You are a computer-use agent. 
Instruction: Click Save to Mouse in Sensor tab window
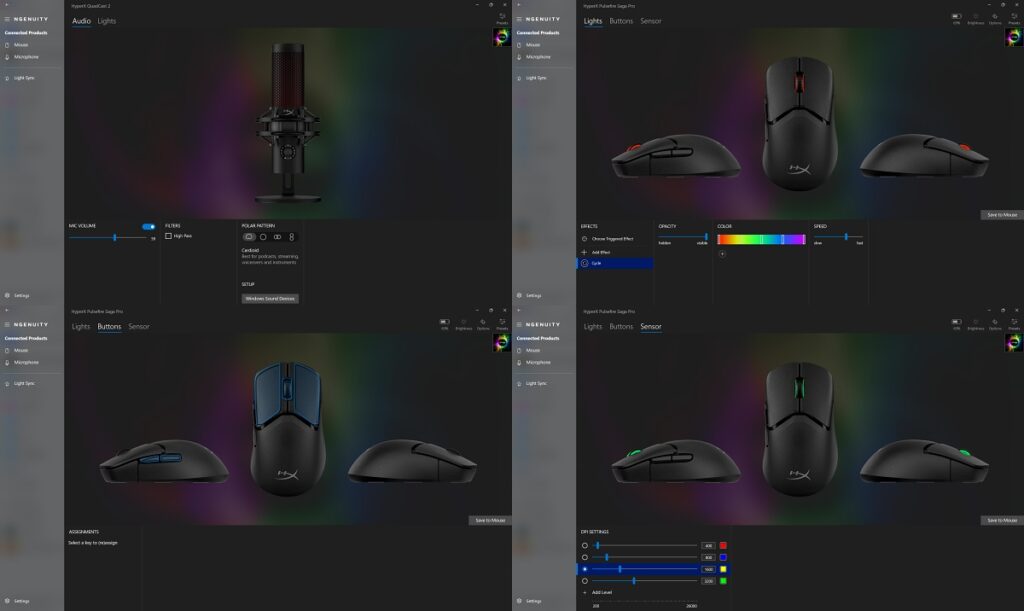coord(1002,520)
